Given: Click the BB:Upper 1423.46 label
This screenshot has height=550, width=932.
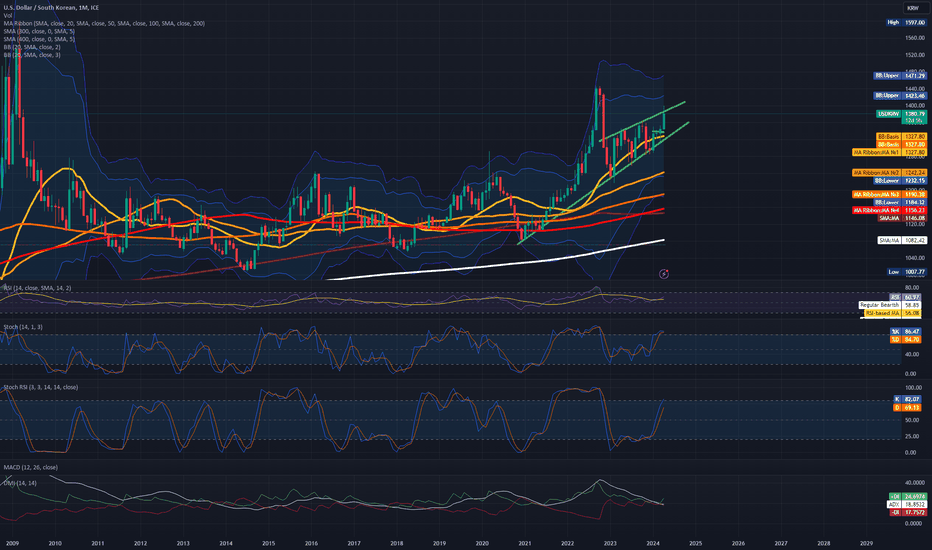Looking at the screenshot, I should click(x=900, y=95).
